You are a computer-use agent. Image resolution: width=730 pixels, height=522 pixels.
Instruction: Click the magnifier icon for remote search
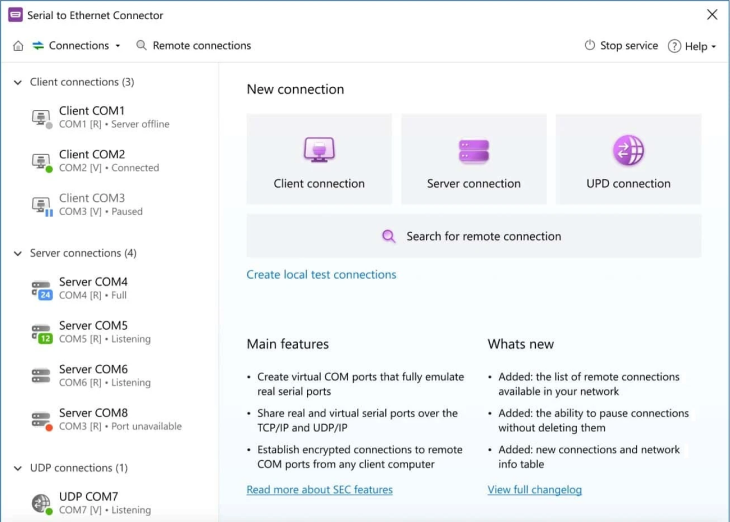[389, 237]
